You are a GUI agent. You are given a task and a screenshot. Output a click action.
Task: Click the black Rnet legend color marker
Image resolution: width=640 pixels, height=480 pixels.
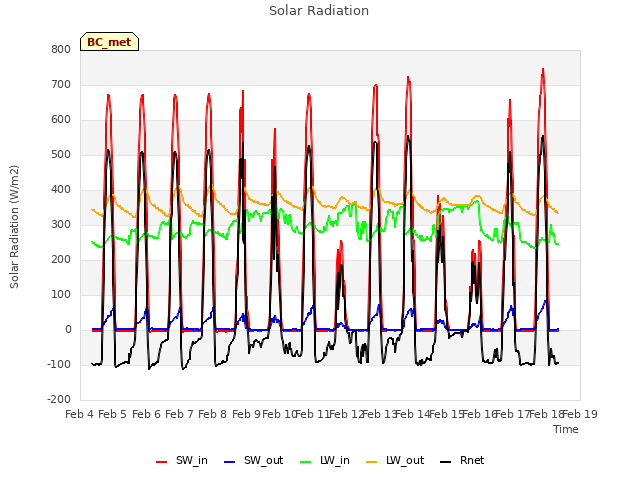446,462
